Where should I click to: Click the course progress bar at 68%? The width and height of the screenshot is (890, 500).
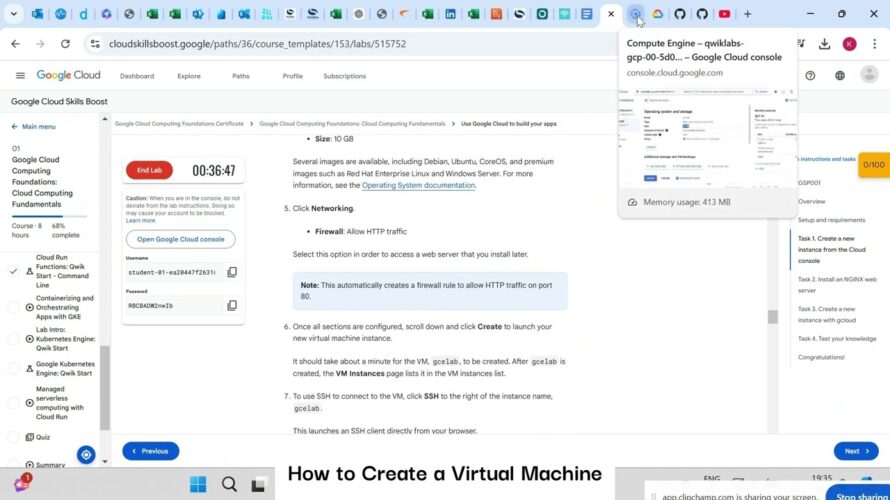(x=49, y=216)
